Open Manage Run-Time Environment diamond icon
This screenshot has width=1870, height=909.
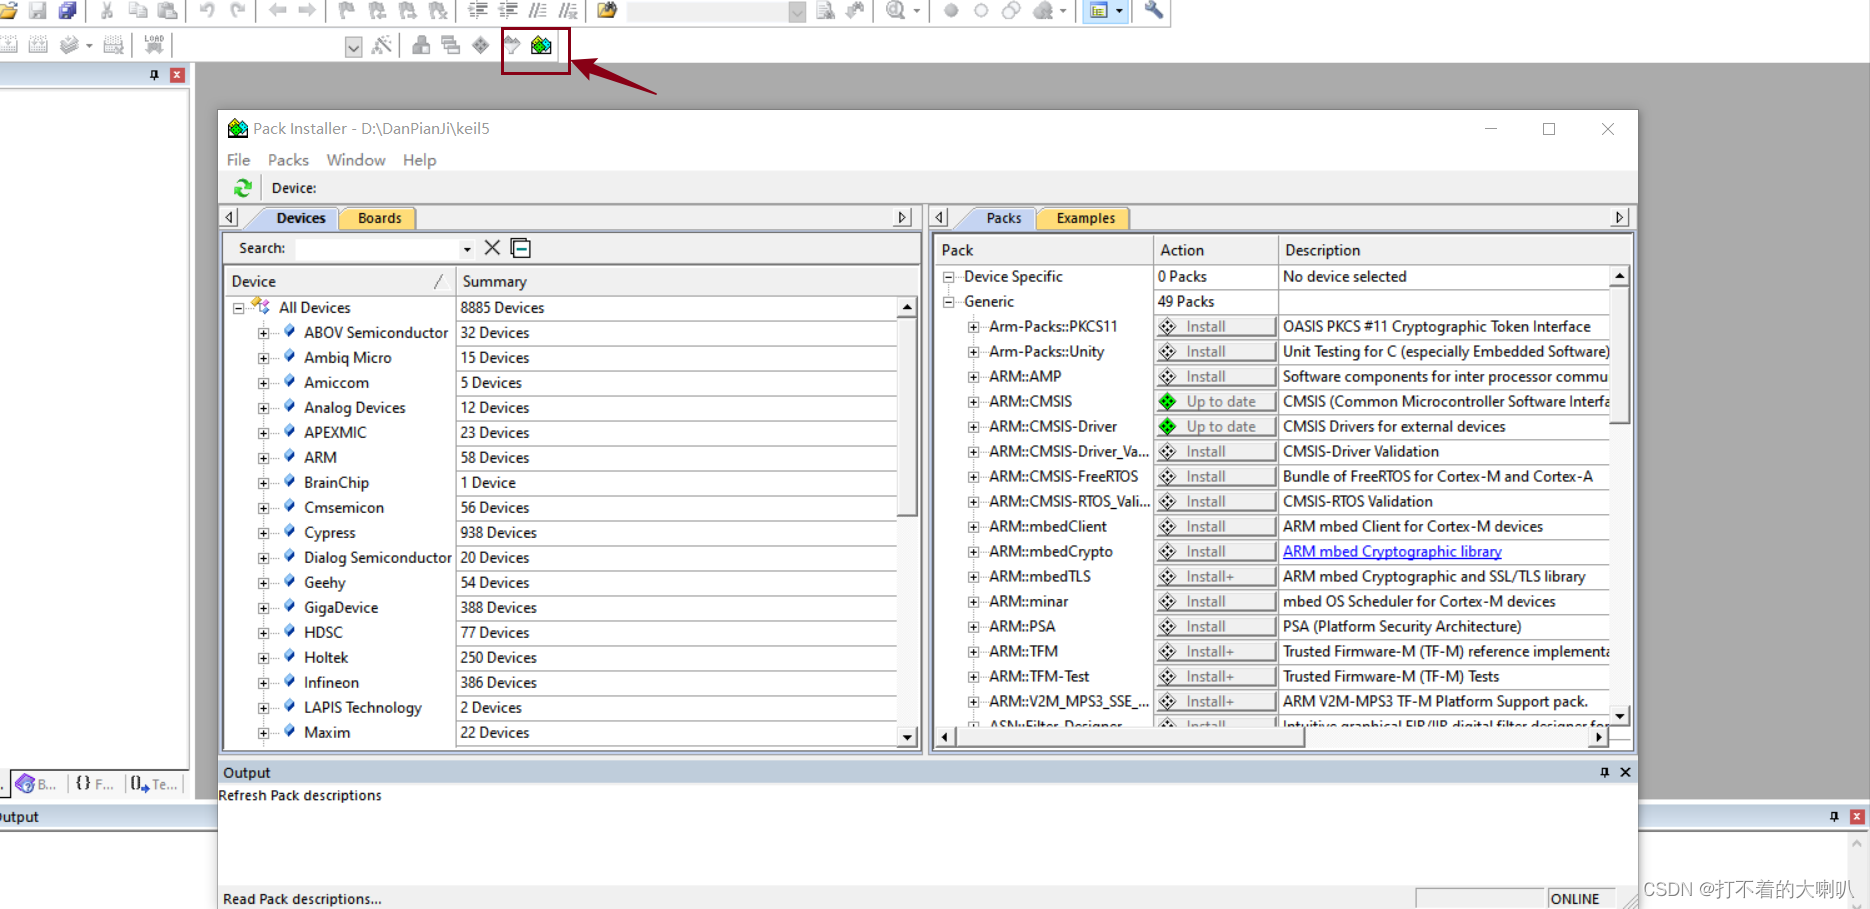(481, 46)
